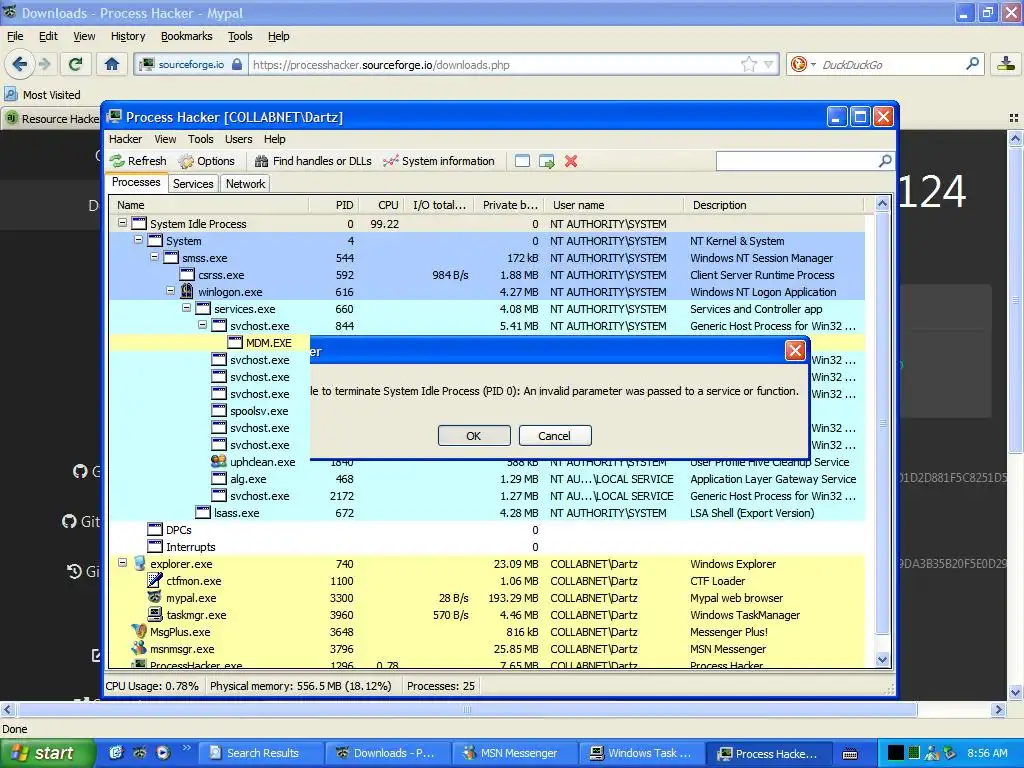
Task: Switch to MSN Messenger taskbar button
Action: click(x=513, y=753)
